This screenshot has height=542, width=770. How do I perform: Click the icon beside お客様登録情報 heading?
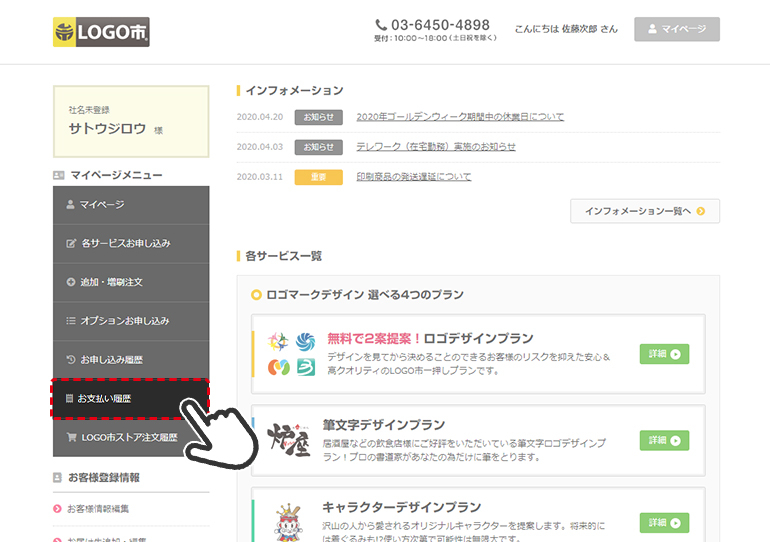(x=57, y=478)
